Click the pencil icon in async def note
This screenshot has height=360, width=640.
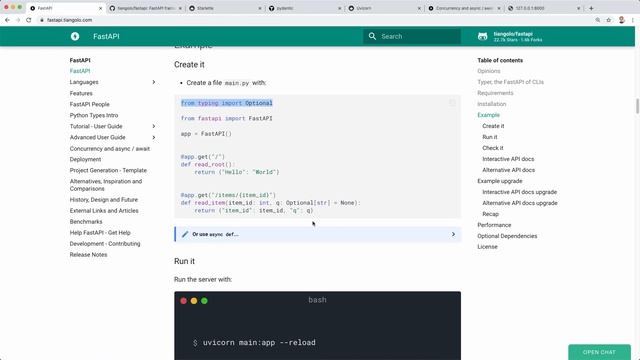185,234
